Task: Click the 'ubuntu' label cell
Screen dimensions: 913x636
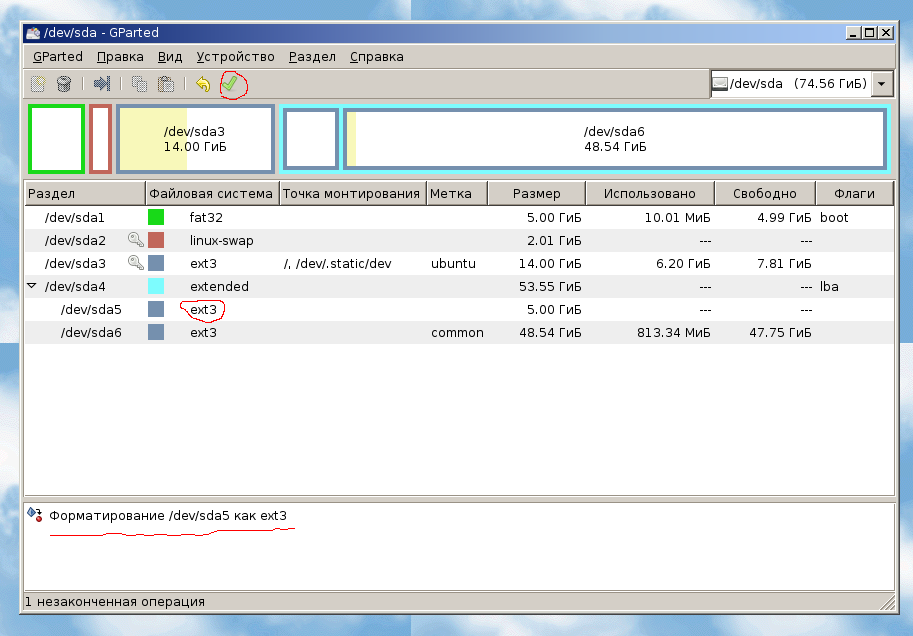Action: click(453, 263)
